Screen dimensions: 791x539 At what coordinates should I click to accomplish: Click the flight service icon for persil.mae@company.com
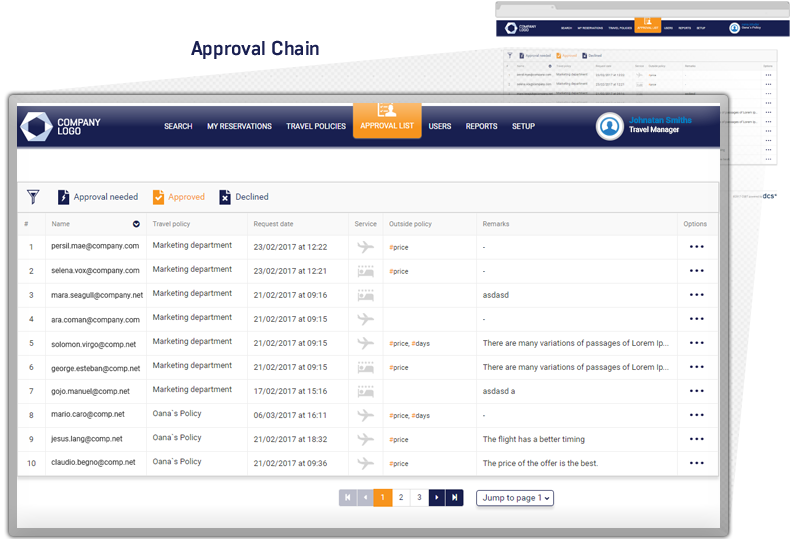tap(365, 246)
